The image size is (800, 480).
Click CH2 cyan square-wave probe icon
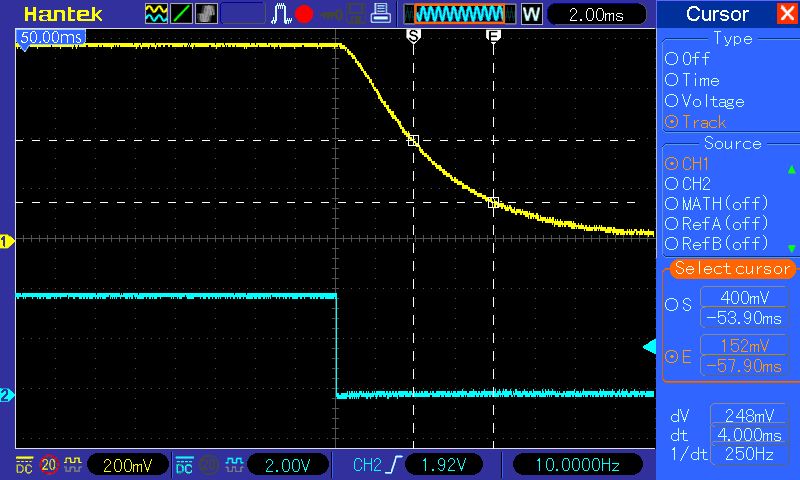click(234, 464)
